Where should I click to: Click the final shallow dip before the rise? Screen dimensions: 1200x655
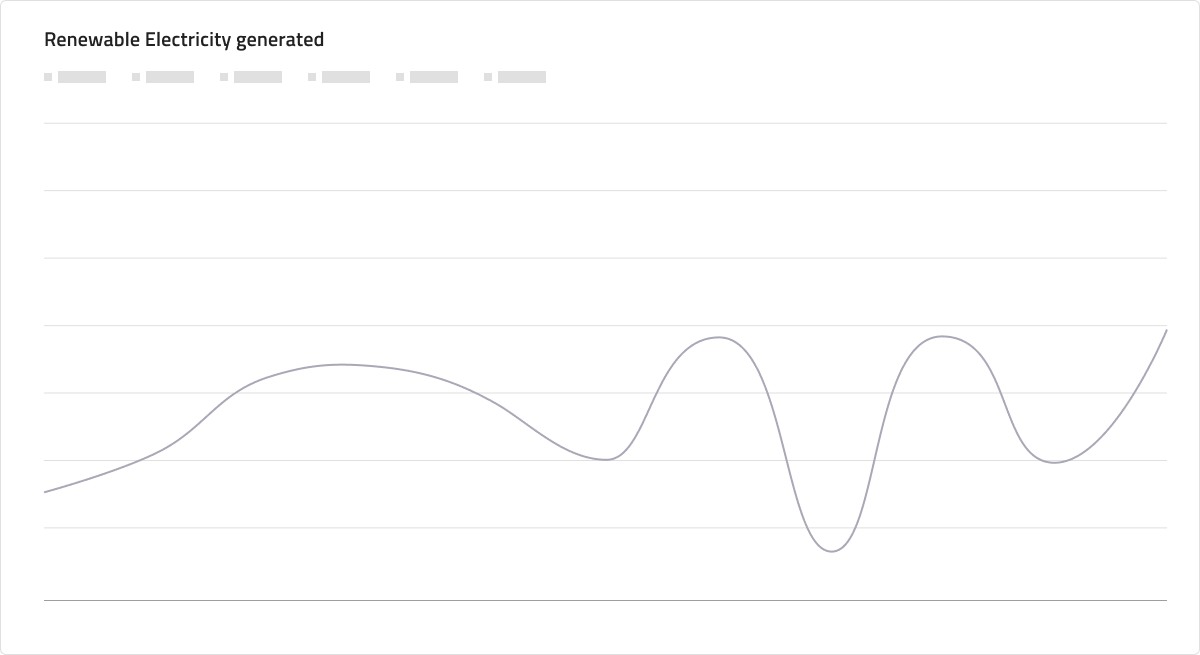(x=1054, y=462)
